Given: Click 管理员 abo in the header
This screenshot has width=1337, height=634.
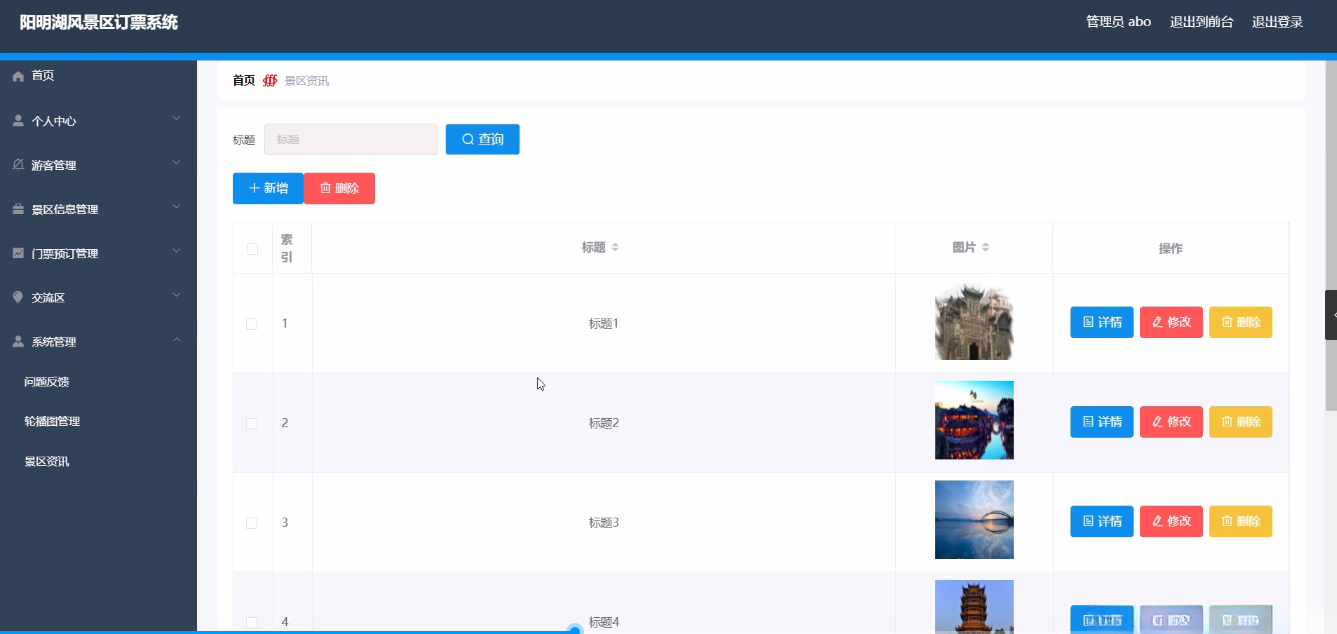Looking at the screenshot, I should click(x=1118, y=22).
